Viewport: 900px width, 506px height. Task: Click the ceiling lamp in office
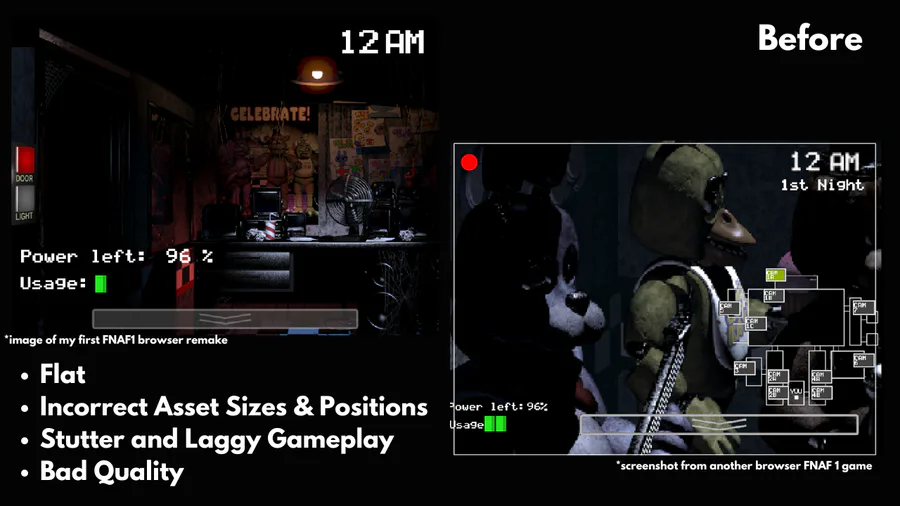pyautogui.click(x=317, y=75)
